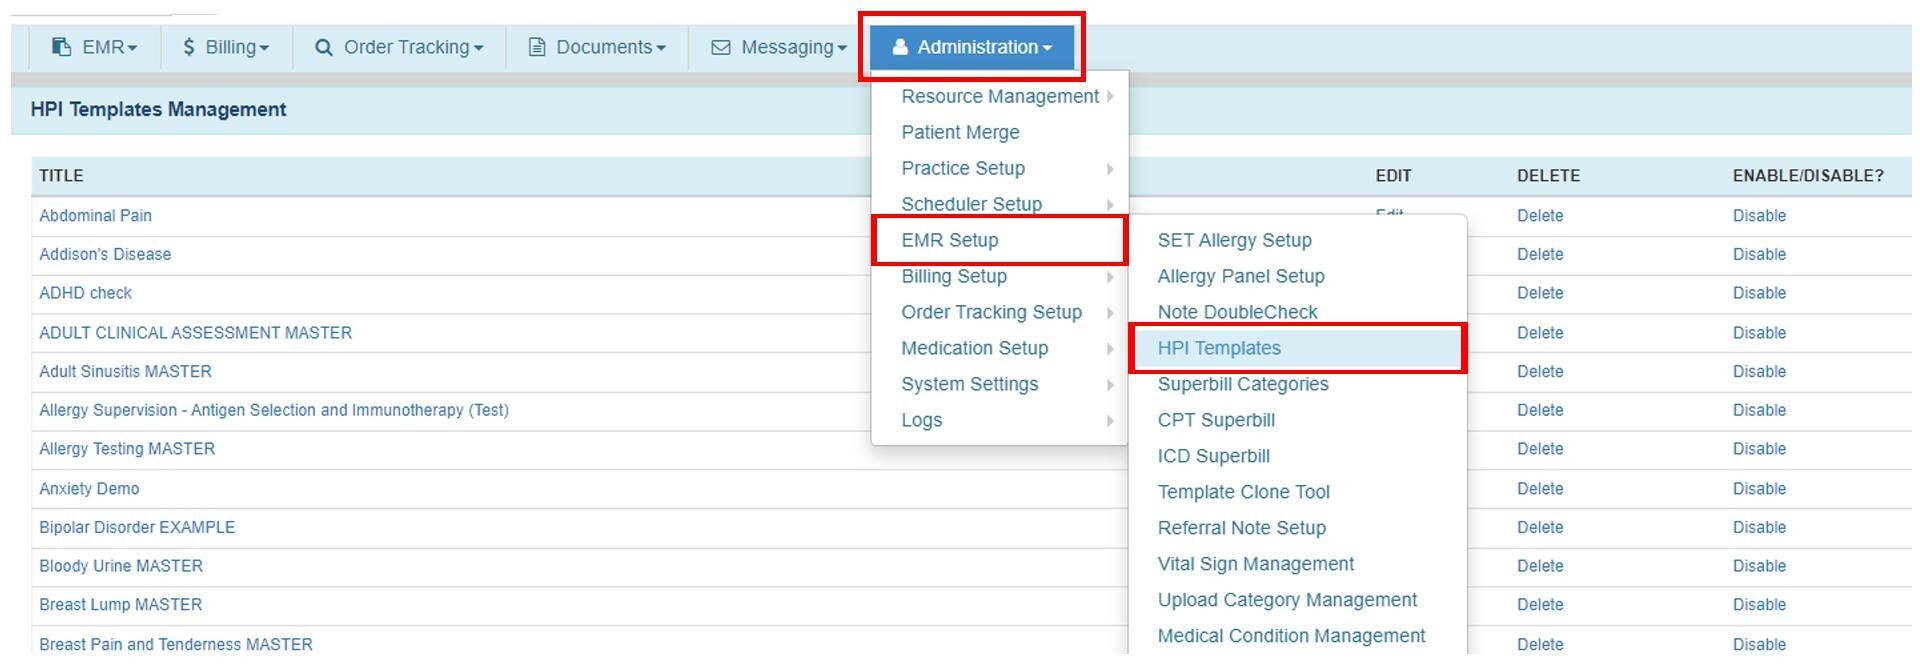The width and height of the screenshot is (1920, 670).
Task: Open Template Clone Tool menu entry
Action: coord(1243,492)
